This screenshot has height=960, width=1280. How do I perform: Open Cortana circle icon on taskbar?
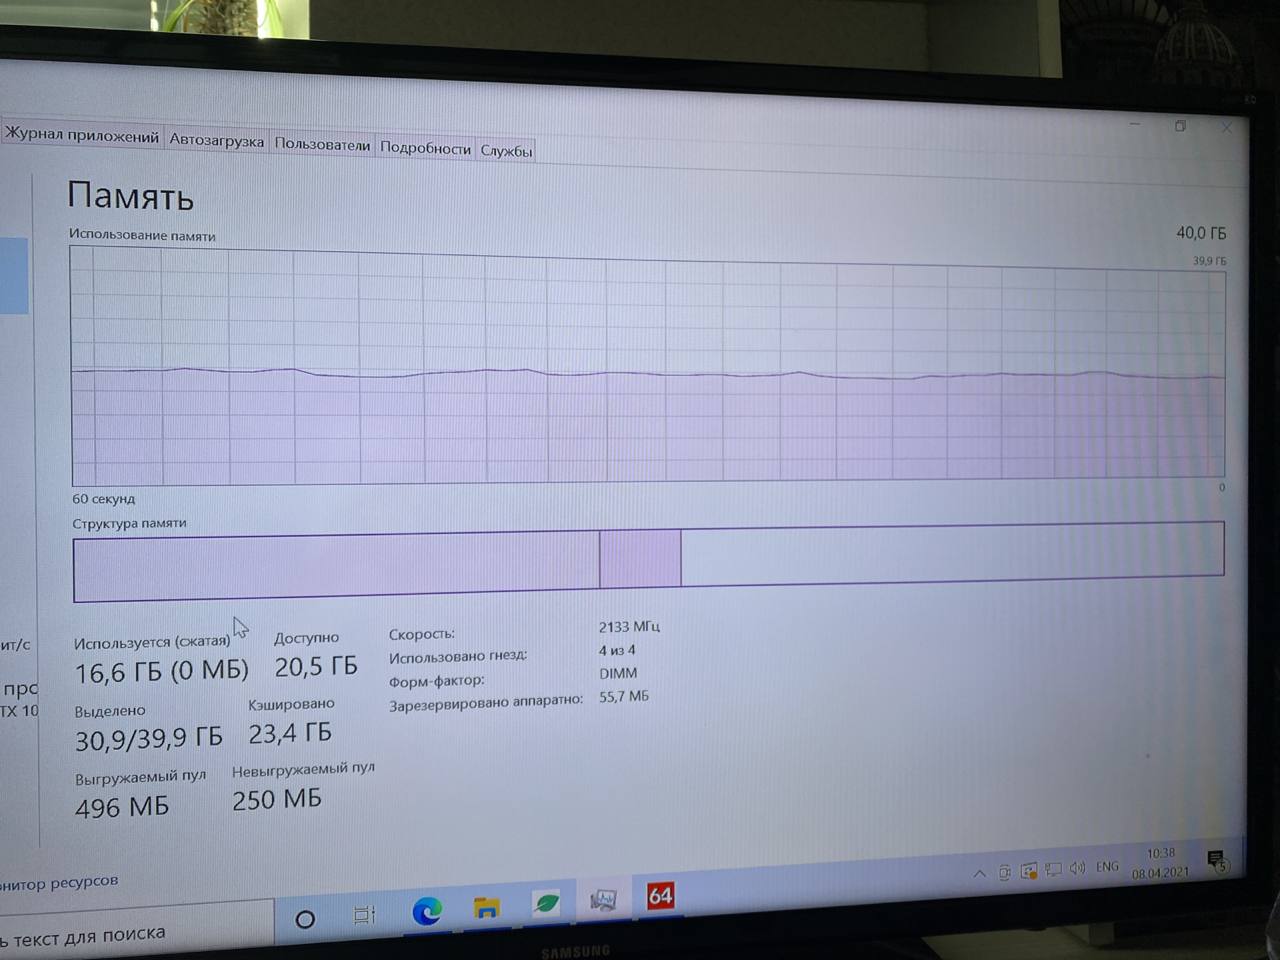click(x=305, y=918)
